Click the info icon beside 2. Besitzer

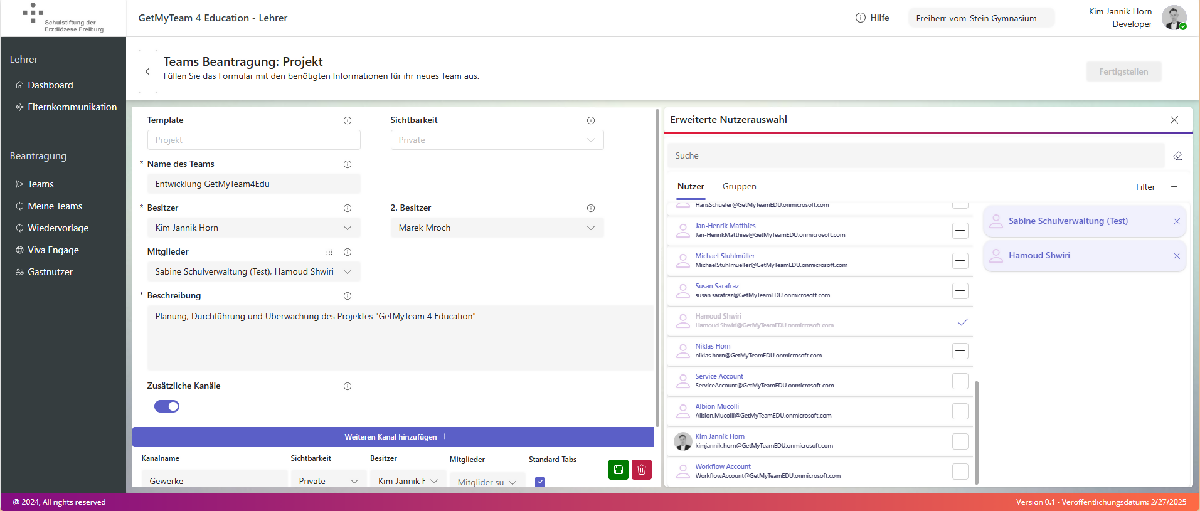(591, 208)
